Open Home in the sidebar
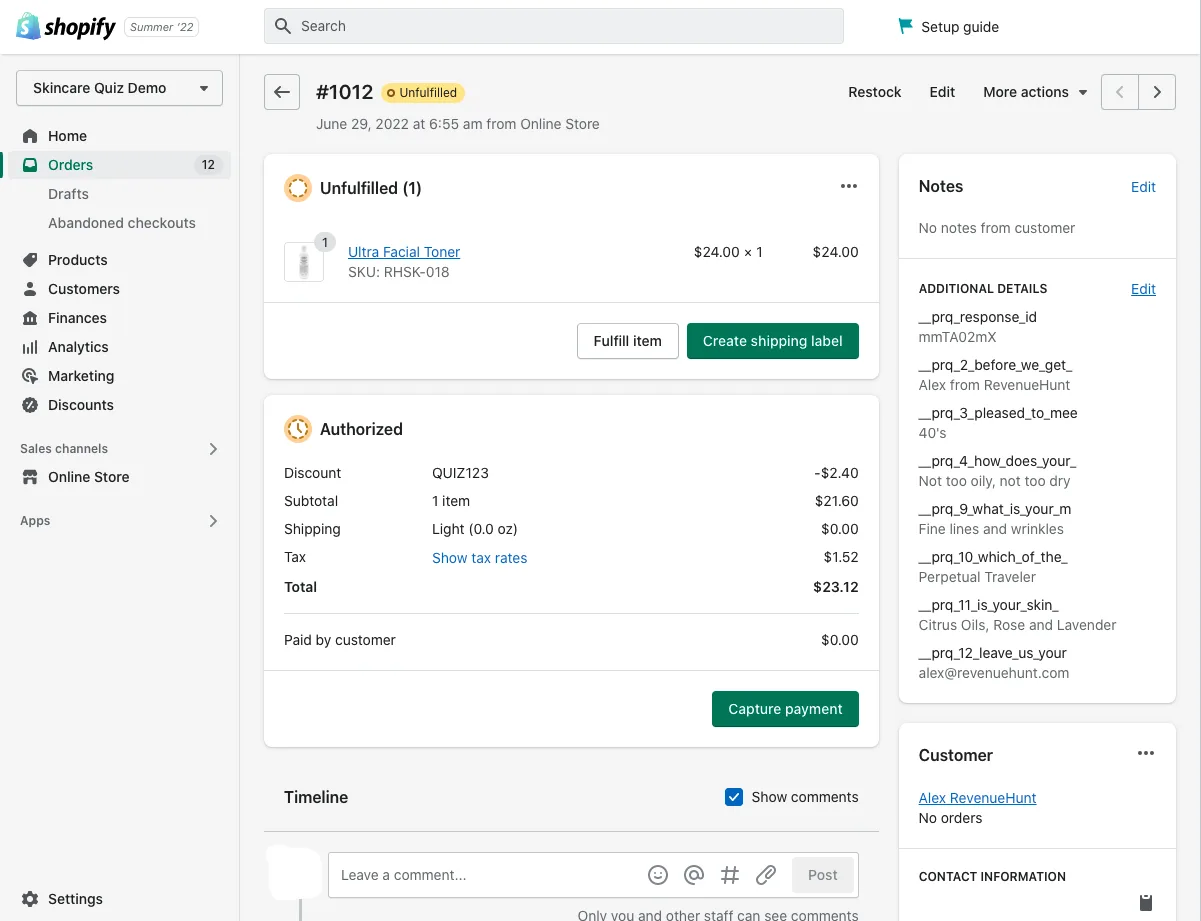1201x921 pixels. click(x=67, y=136)
